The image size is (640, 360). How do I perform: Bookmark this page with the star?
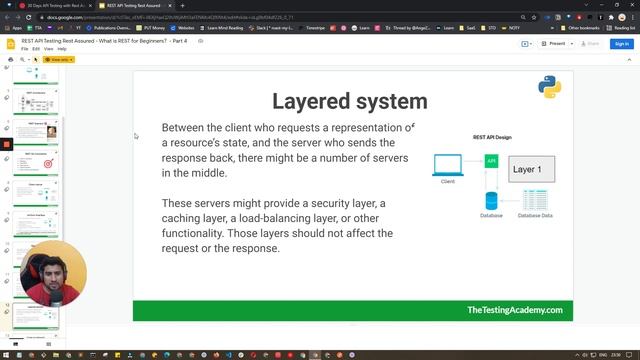point(533,18)
